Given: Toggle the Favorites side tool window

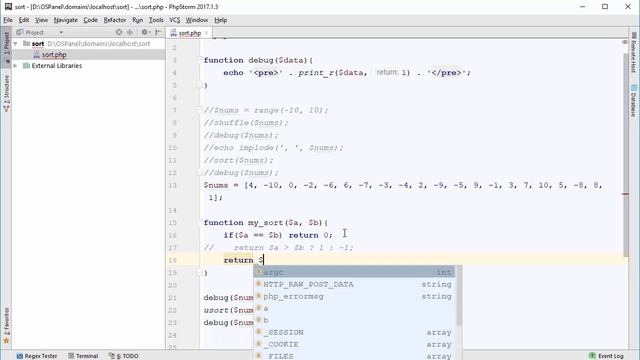Looking at the screenshot, I should 6,325.
